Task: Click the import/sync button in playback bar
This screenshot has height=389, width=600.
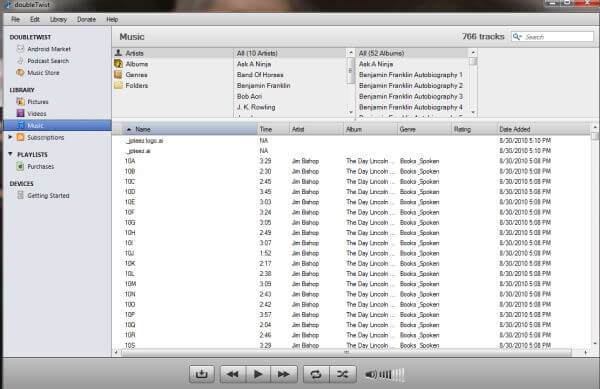Action: coord(202,374)
